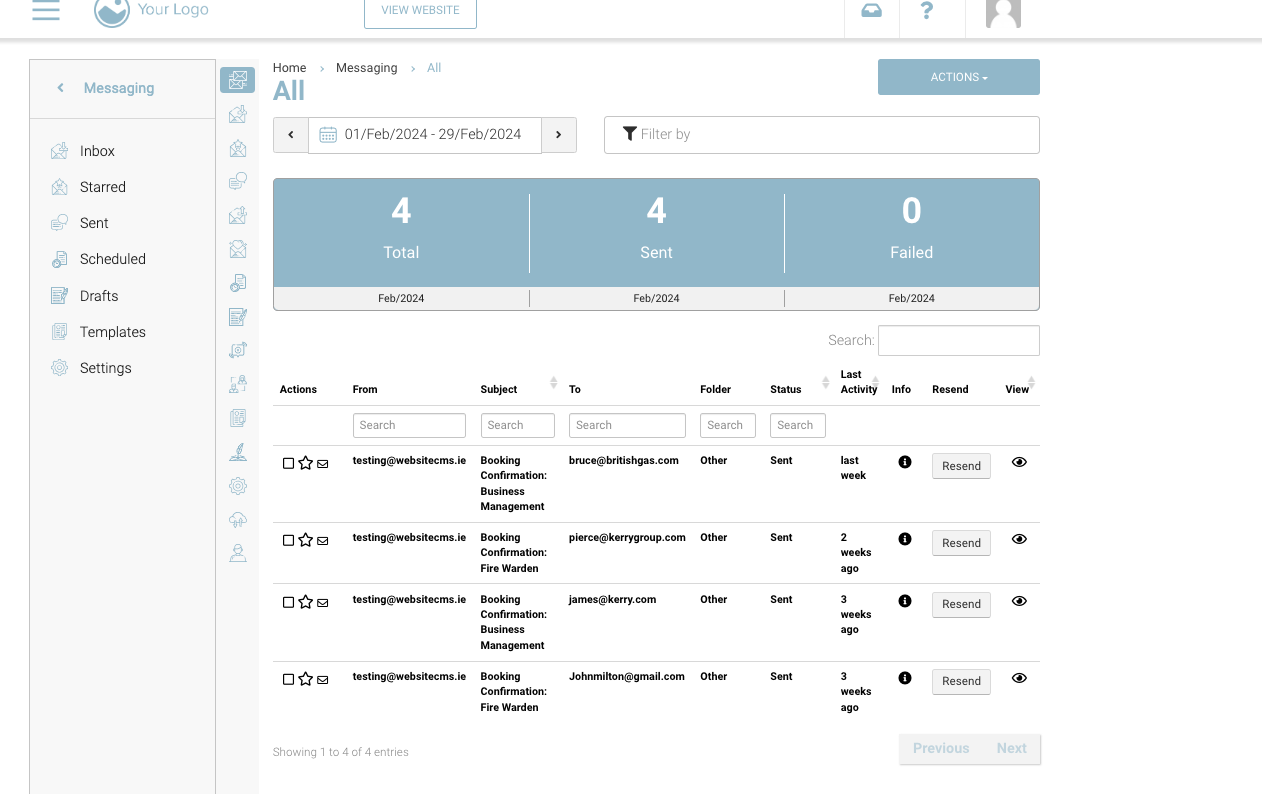1262x794 pixels.
Task: Click the hamburger menu icon
Action: 46,11
